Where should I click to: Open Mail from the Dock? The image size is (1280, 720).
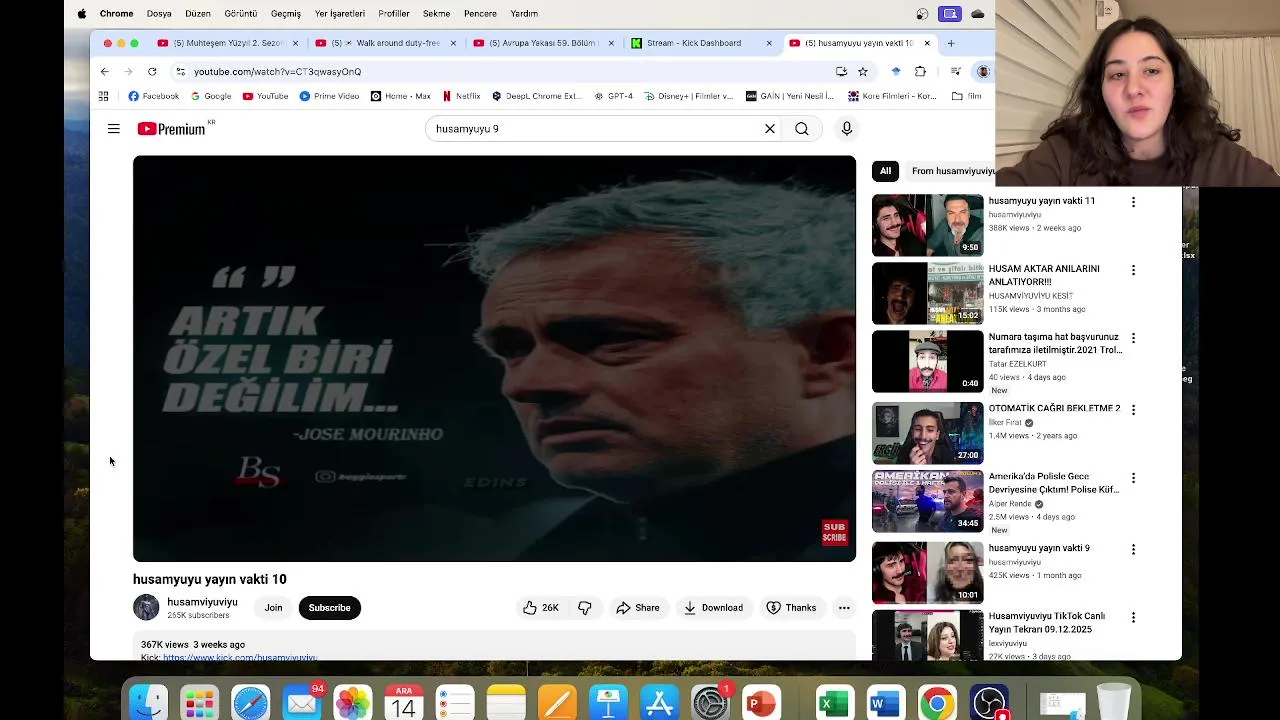pos(301,702)
